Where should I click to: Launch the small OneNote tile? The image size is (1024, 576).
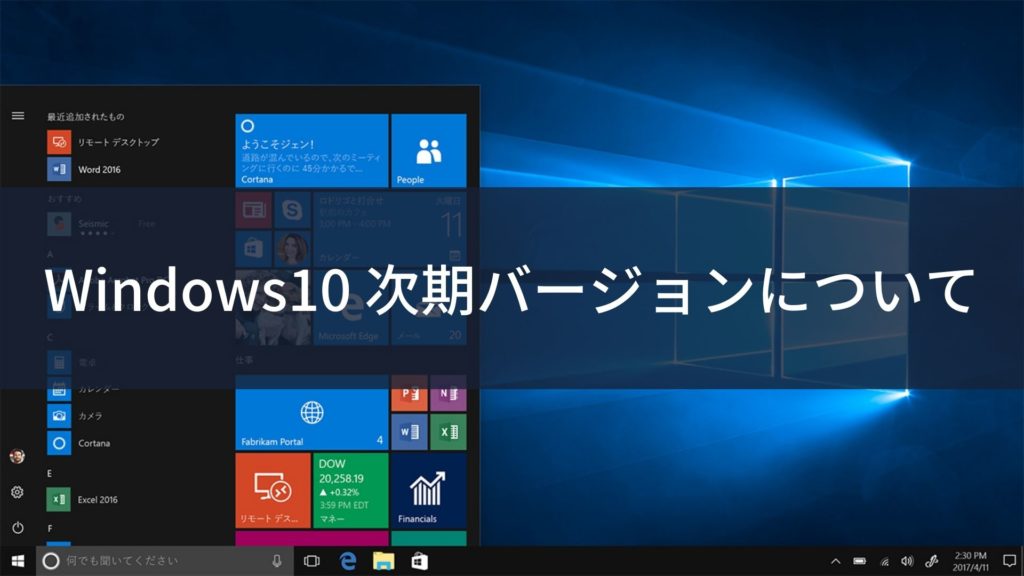coord(448,394)
